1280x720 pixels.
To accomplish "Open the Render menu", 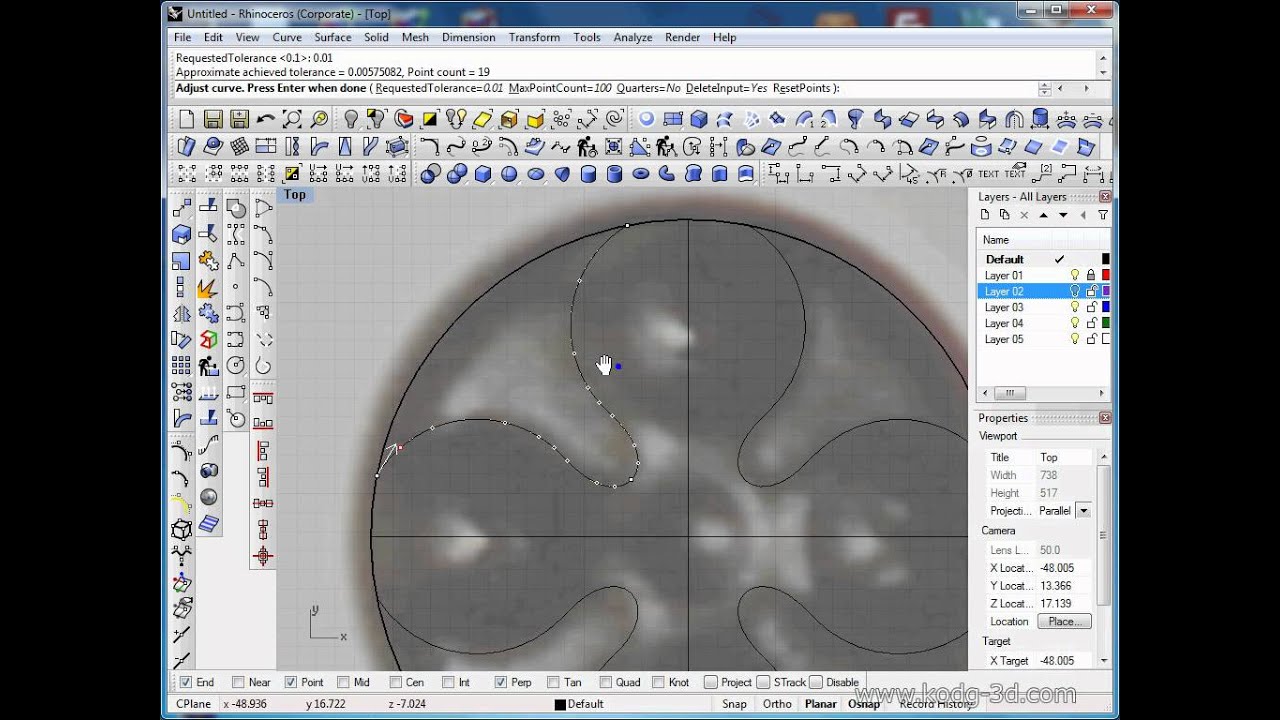I will (x=683, y=37).
